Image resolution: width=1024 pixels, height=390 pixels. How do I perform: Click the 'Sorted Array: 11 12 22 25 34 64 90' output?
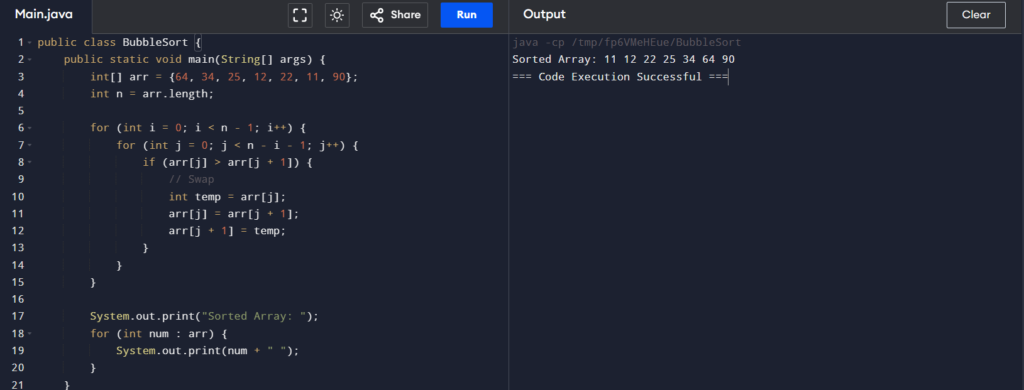pos(624,59)
